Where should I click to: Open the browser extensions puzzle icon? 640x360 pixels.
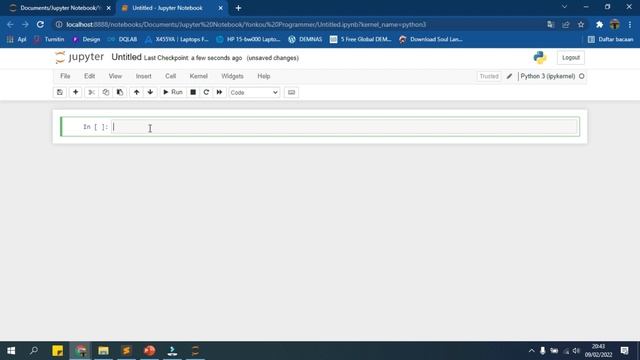coord(600,24)
